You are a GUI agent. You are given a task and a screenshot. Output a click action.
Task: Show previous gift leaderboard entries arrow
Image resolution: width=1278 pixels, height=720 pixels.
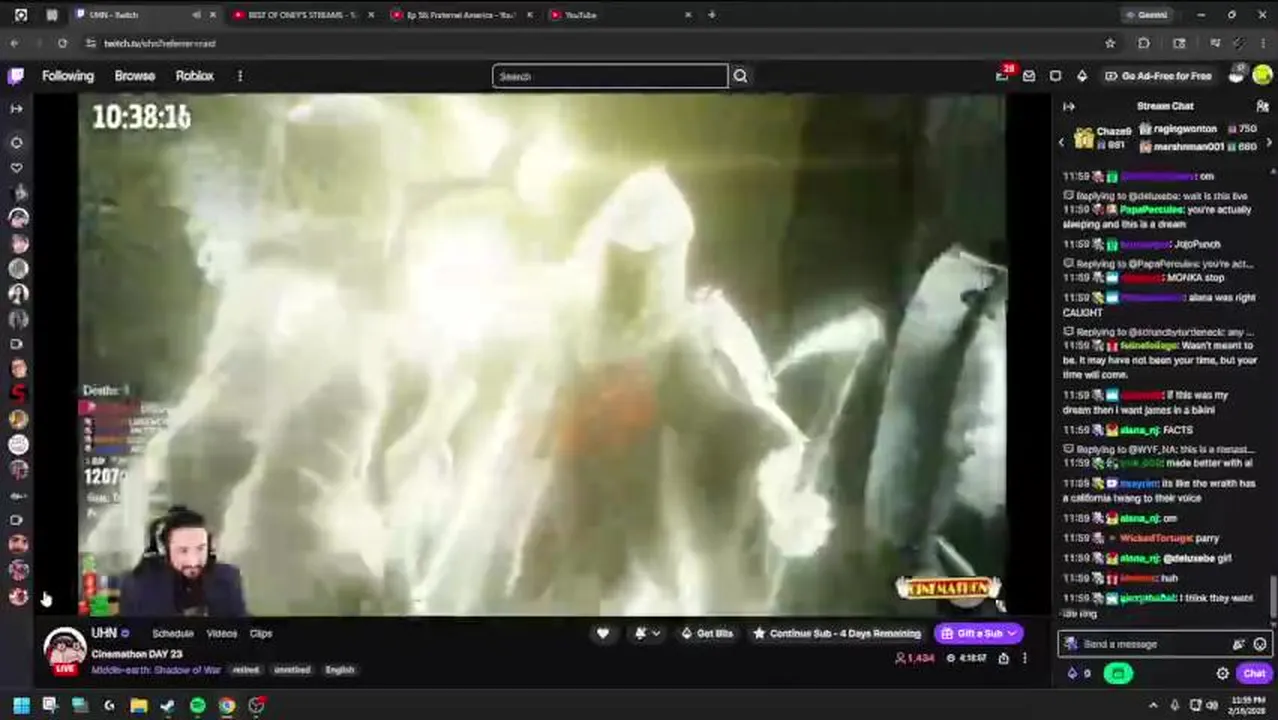[1061, 143]
